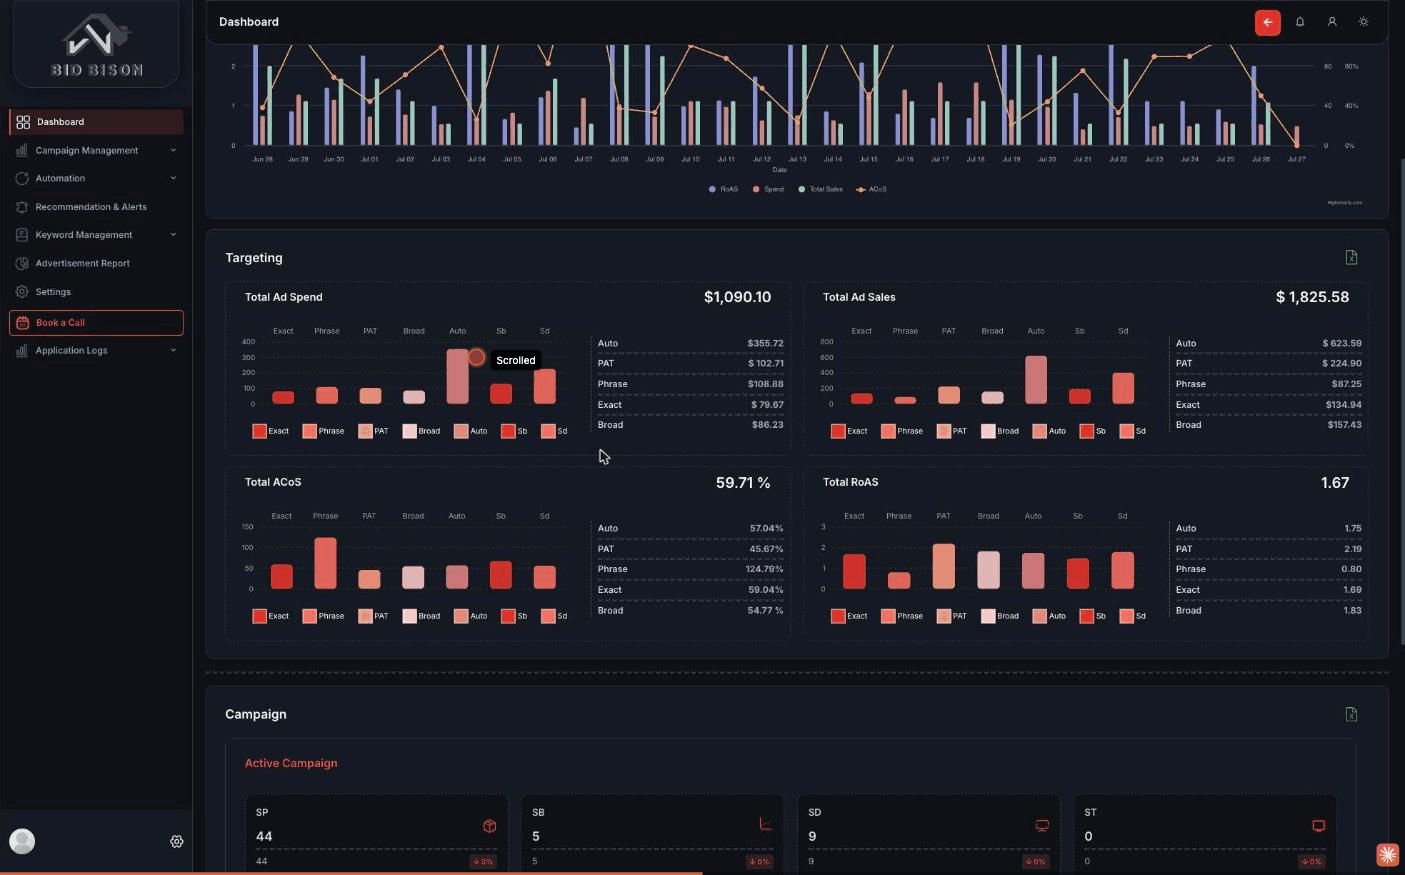The height and width of the screenshot is (875, 1405).
Task: Click user avatar at bottom left
Action: coord(22,841)
